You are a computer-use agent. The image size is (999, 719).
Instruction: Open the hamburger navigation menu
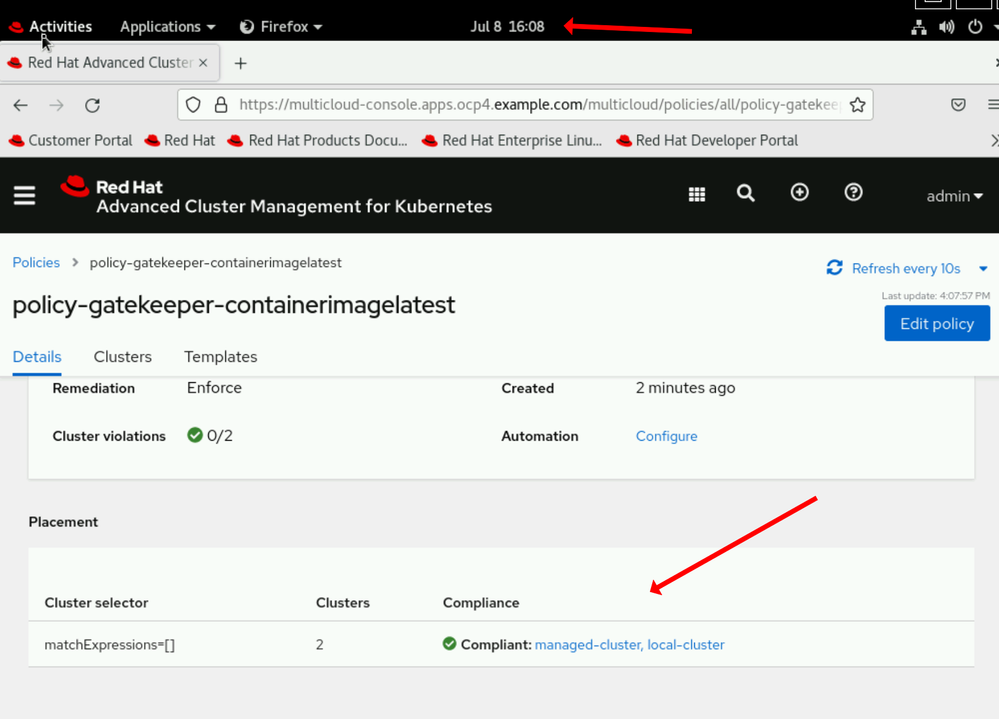pos(24,195)
